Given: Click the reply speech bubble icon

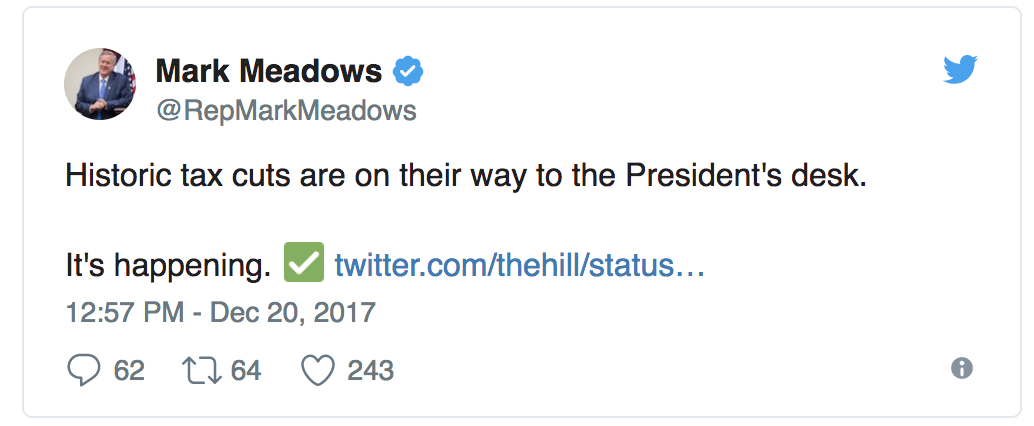Looking at the screenshot, I should (x=83, y=371).
